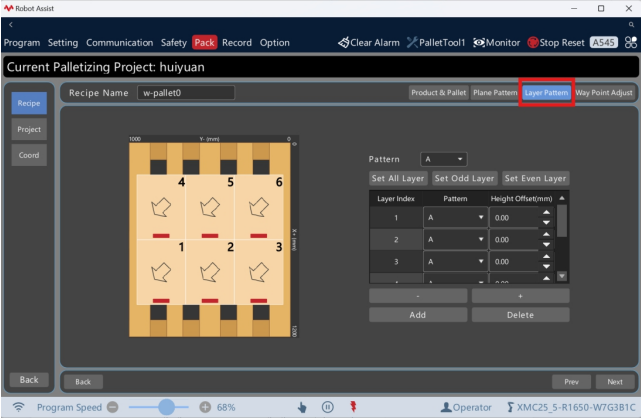Click the Program Speed slider handle
Screen dimensions: 641x418
coord(166,407)
